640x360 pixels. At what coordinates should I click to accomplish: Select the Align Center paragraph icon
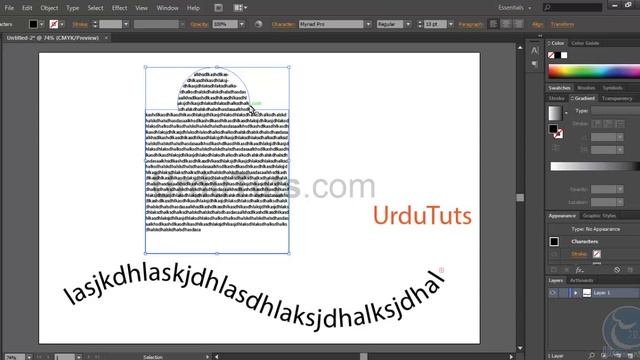coord(506,24)
